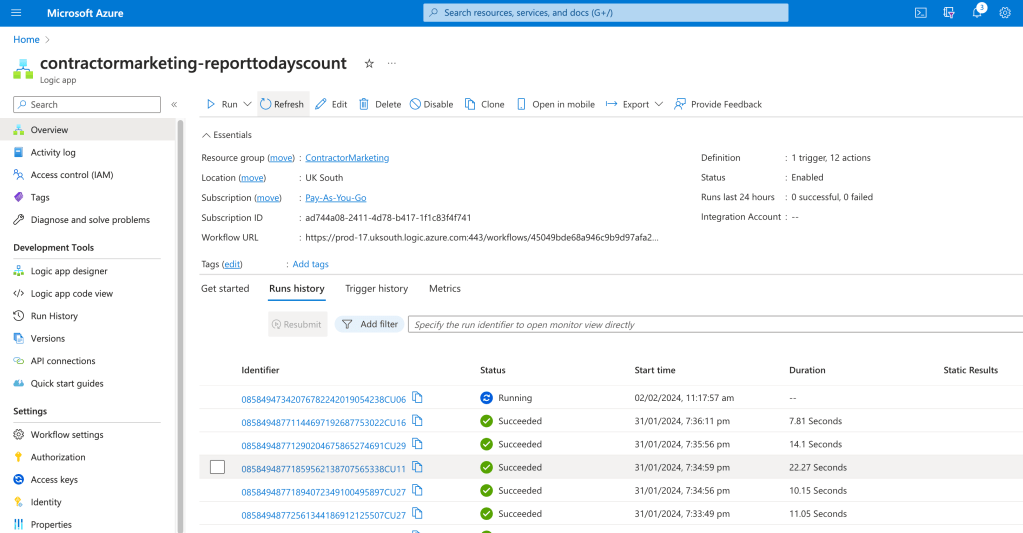Focus the top Azure search bar
The height and width of the screenshot is (533, 1023).
pyautogui.click(x=605, y=12)
